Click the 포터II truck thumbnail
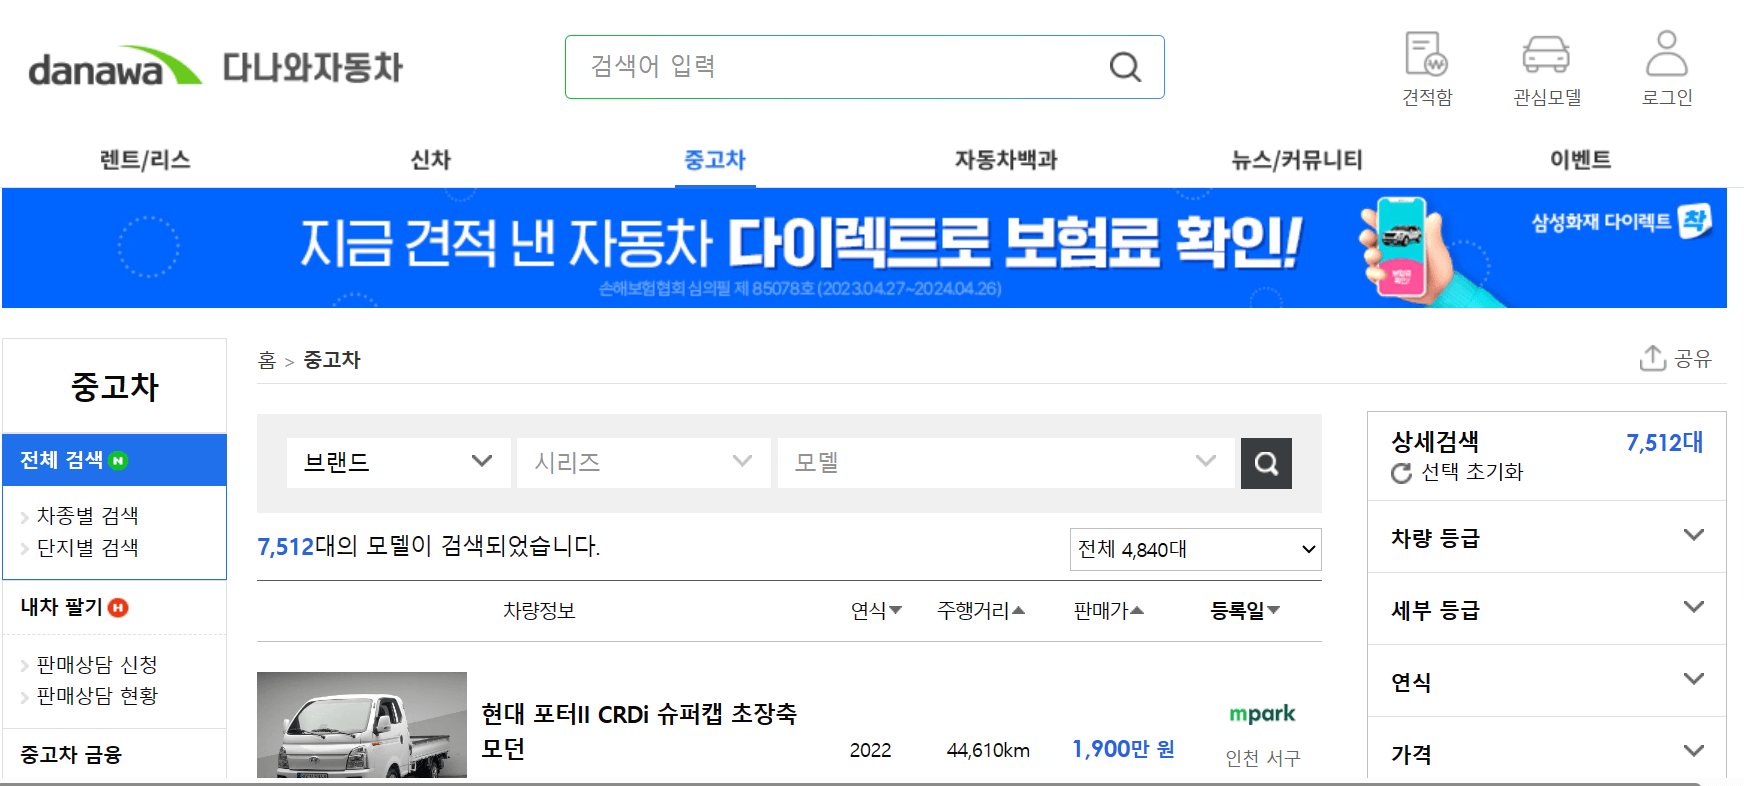 pyautogui.click(x=362, y=725)
